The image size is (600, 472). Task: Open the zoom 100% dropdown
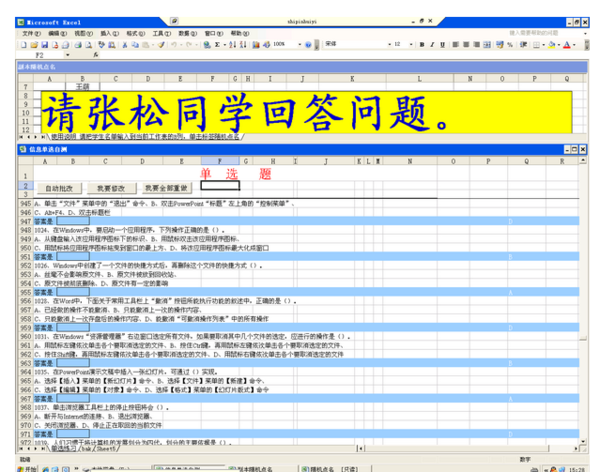(x=300, y=45)
